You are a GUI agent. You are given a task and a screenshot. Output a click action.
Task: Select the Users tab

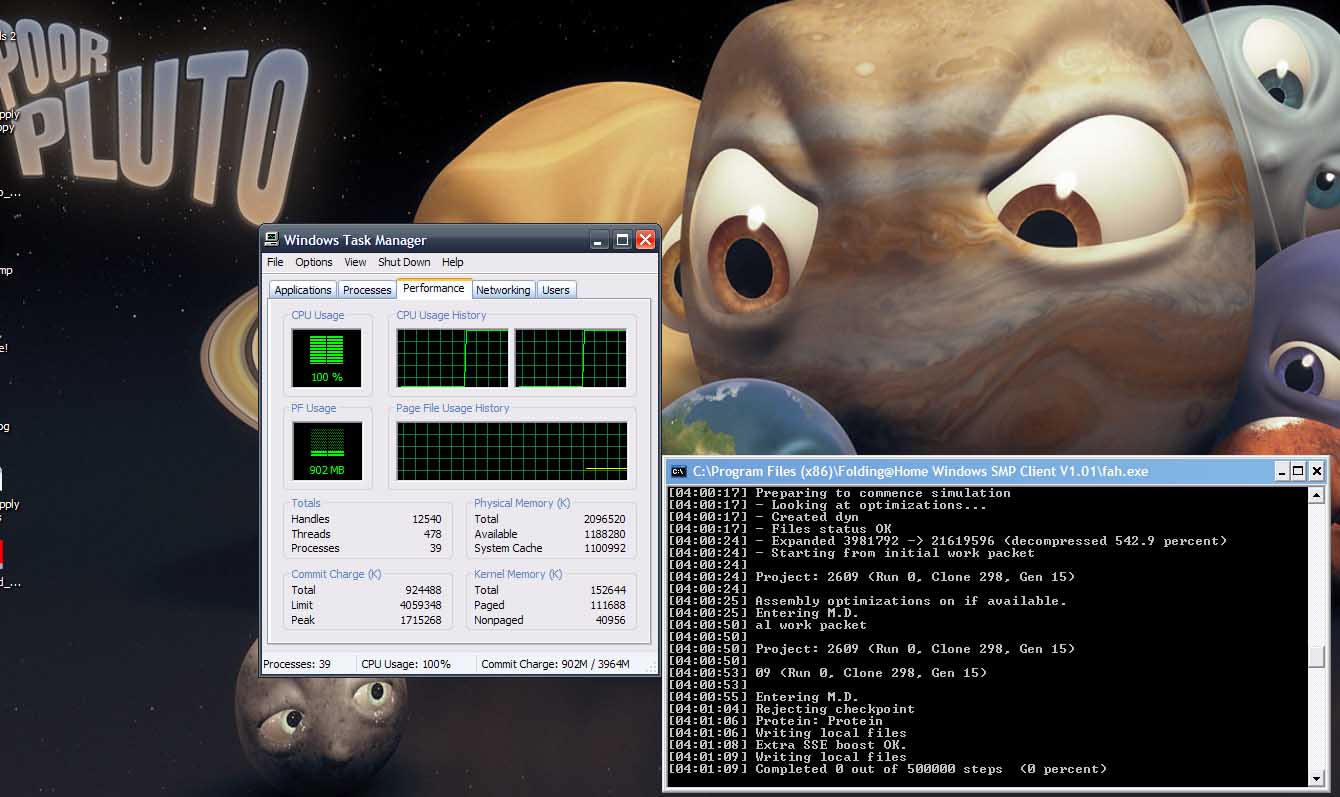556,290
